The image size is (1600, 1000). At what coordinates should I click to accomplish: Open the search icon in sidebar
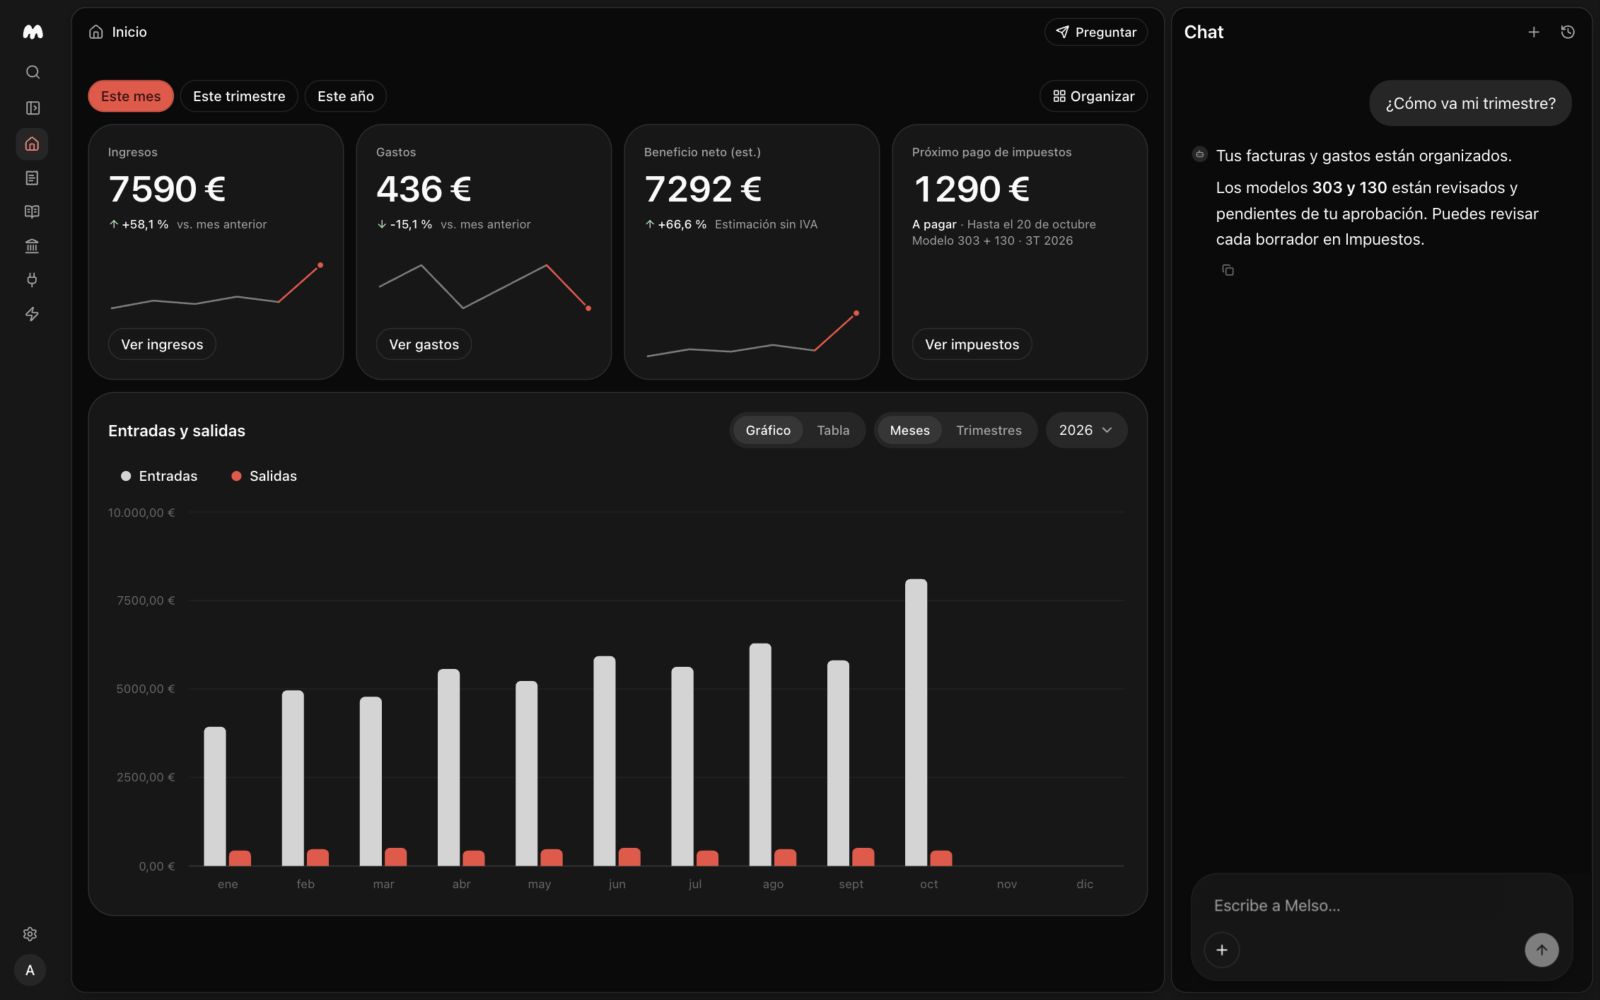[32, 72]
